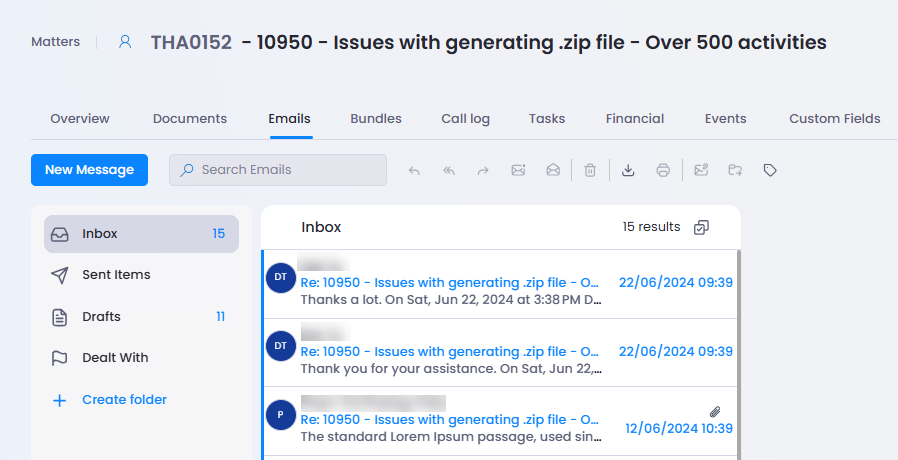Click the Delete trash icon

pyautogui.click(x=590, y=170)
